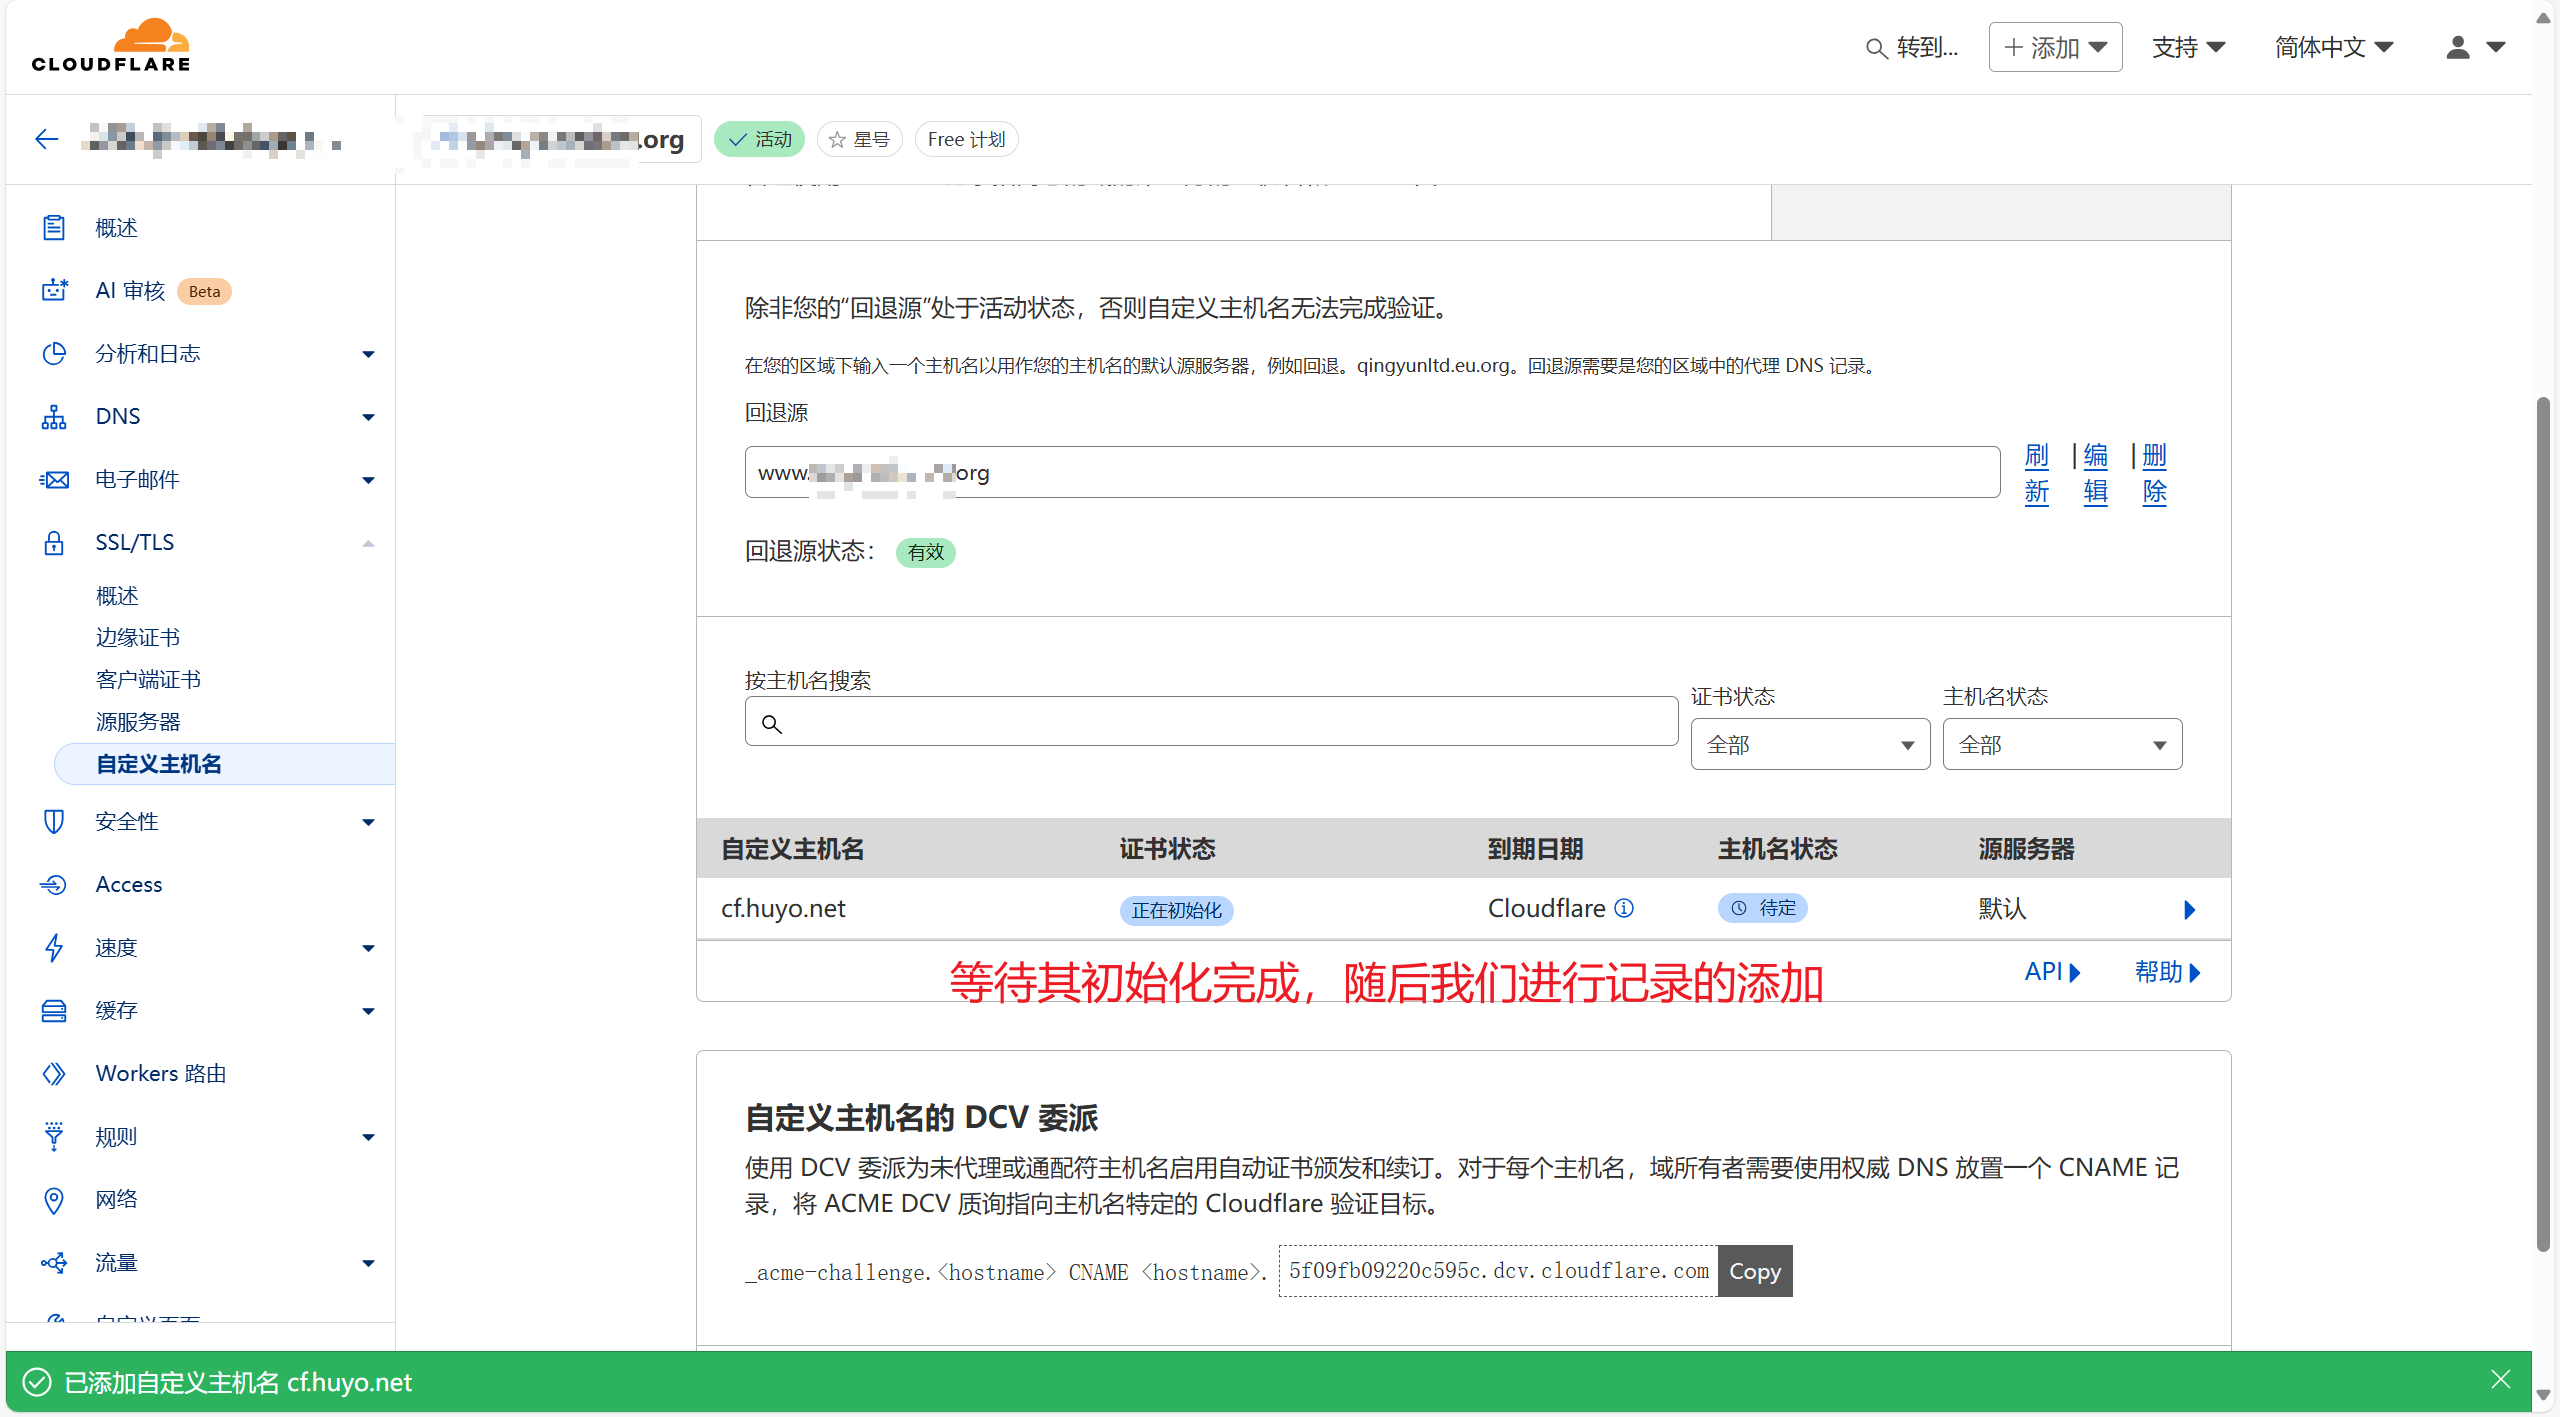Screen dimensions: 2560x1417
Task: Click the Access arrow icon
Action: pyautogui.click(x=54, y=885)
